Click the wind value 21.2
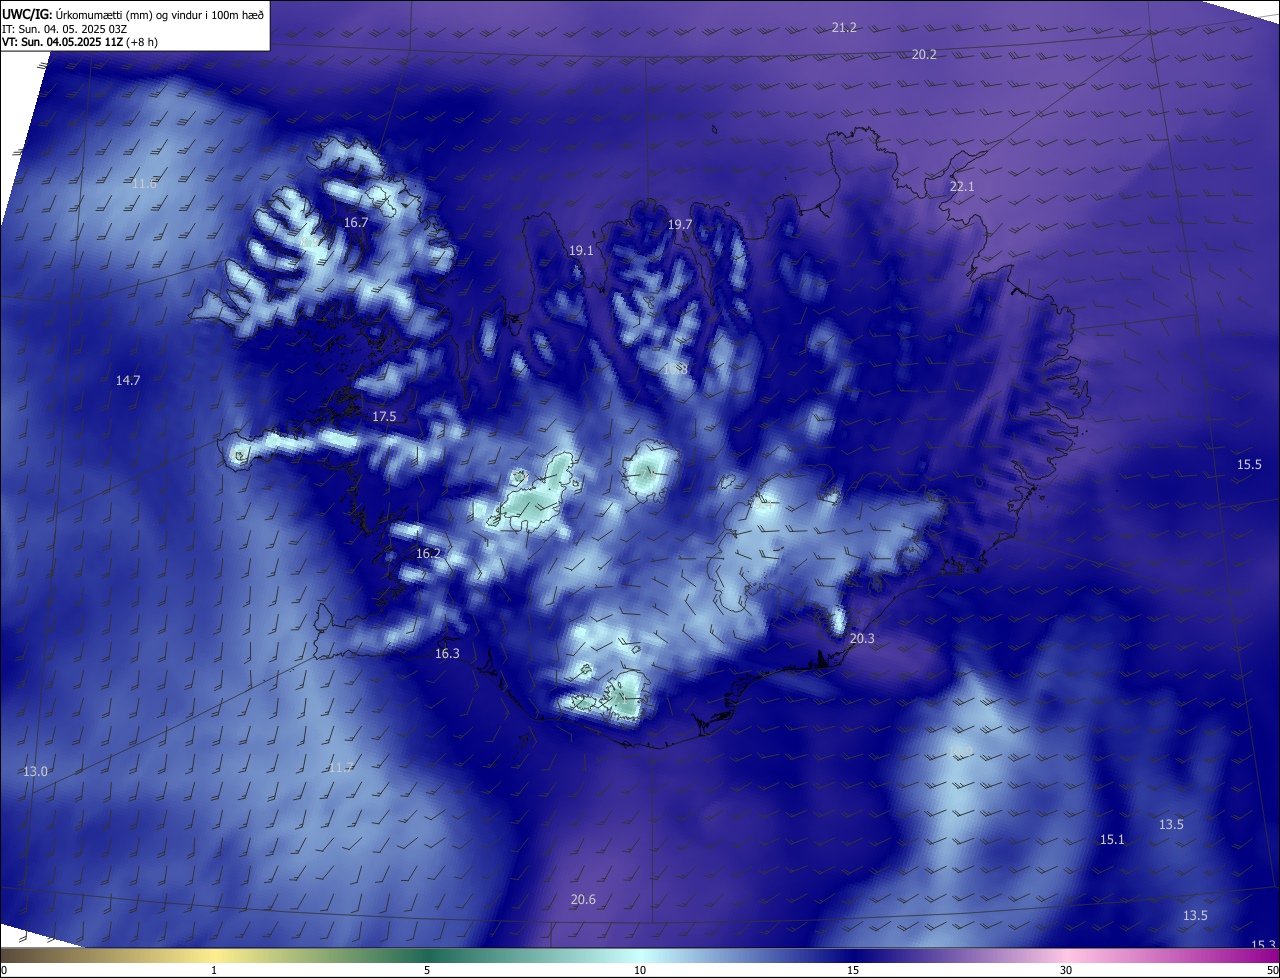1280x978 pixels. point(844,28)
